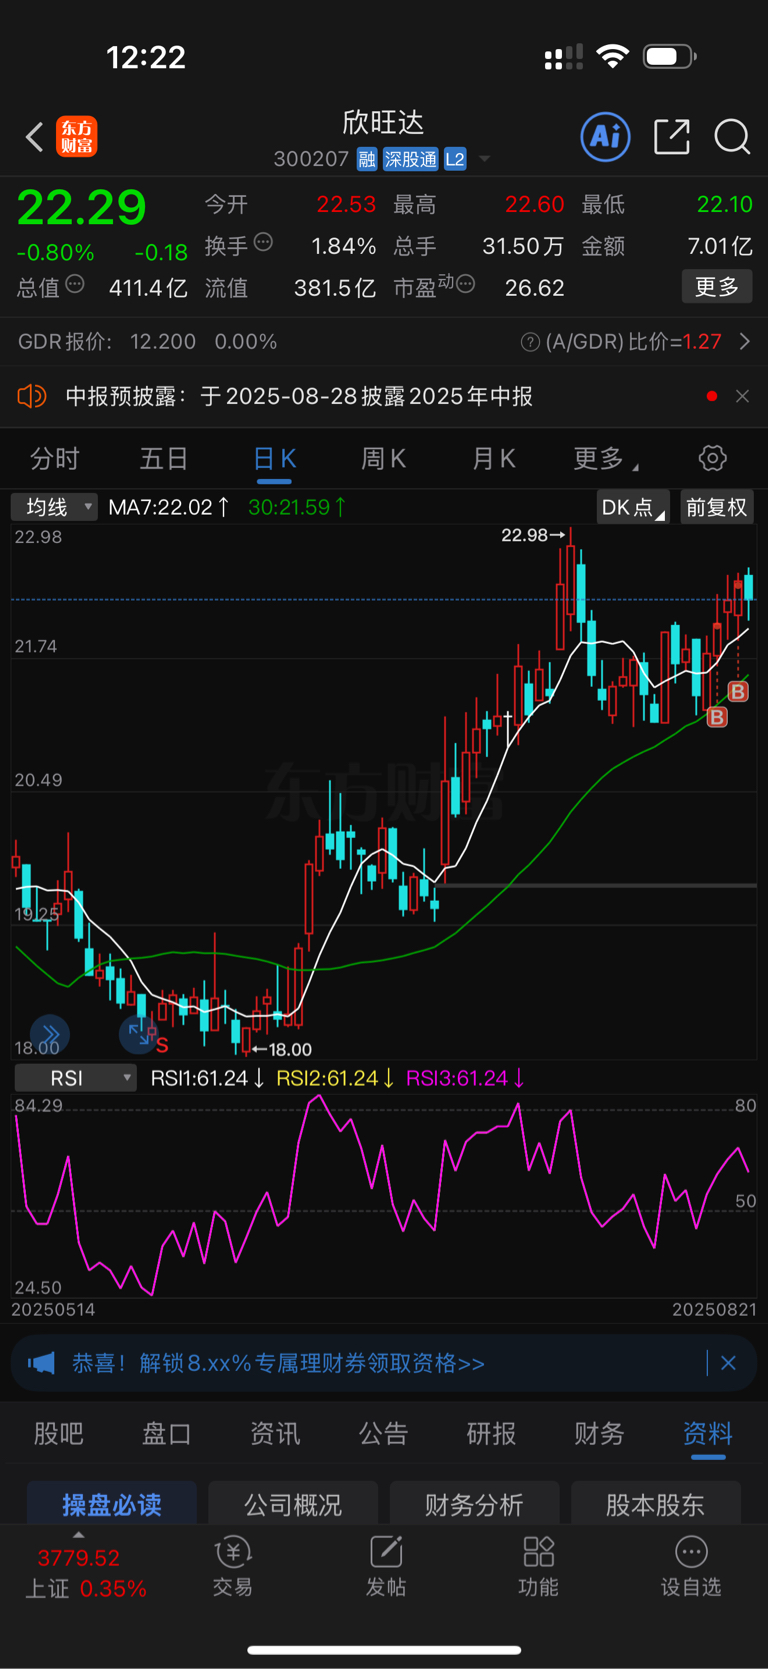Close the 理财券 promo banner
The image size is (768, 1669).
click(x=728, y=1363)
